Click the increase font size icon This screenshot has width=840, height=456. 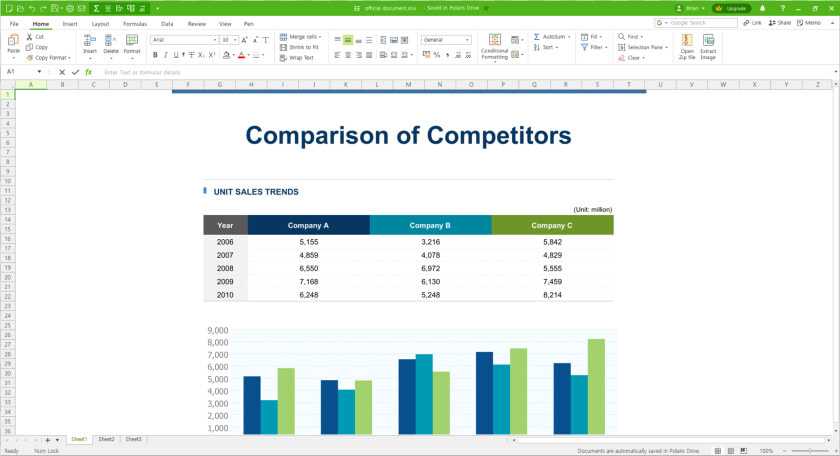click(245, 40)
